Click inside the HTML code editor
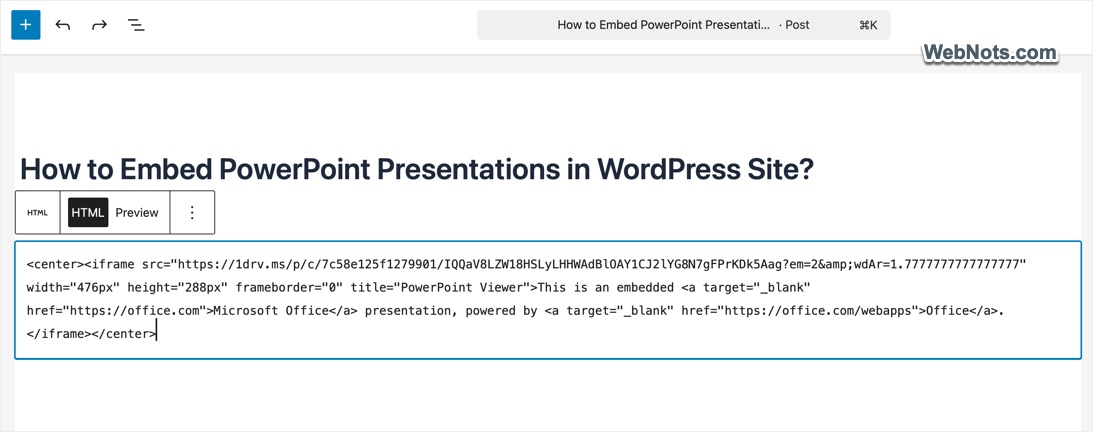 click(x=548, y=300)
